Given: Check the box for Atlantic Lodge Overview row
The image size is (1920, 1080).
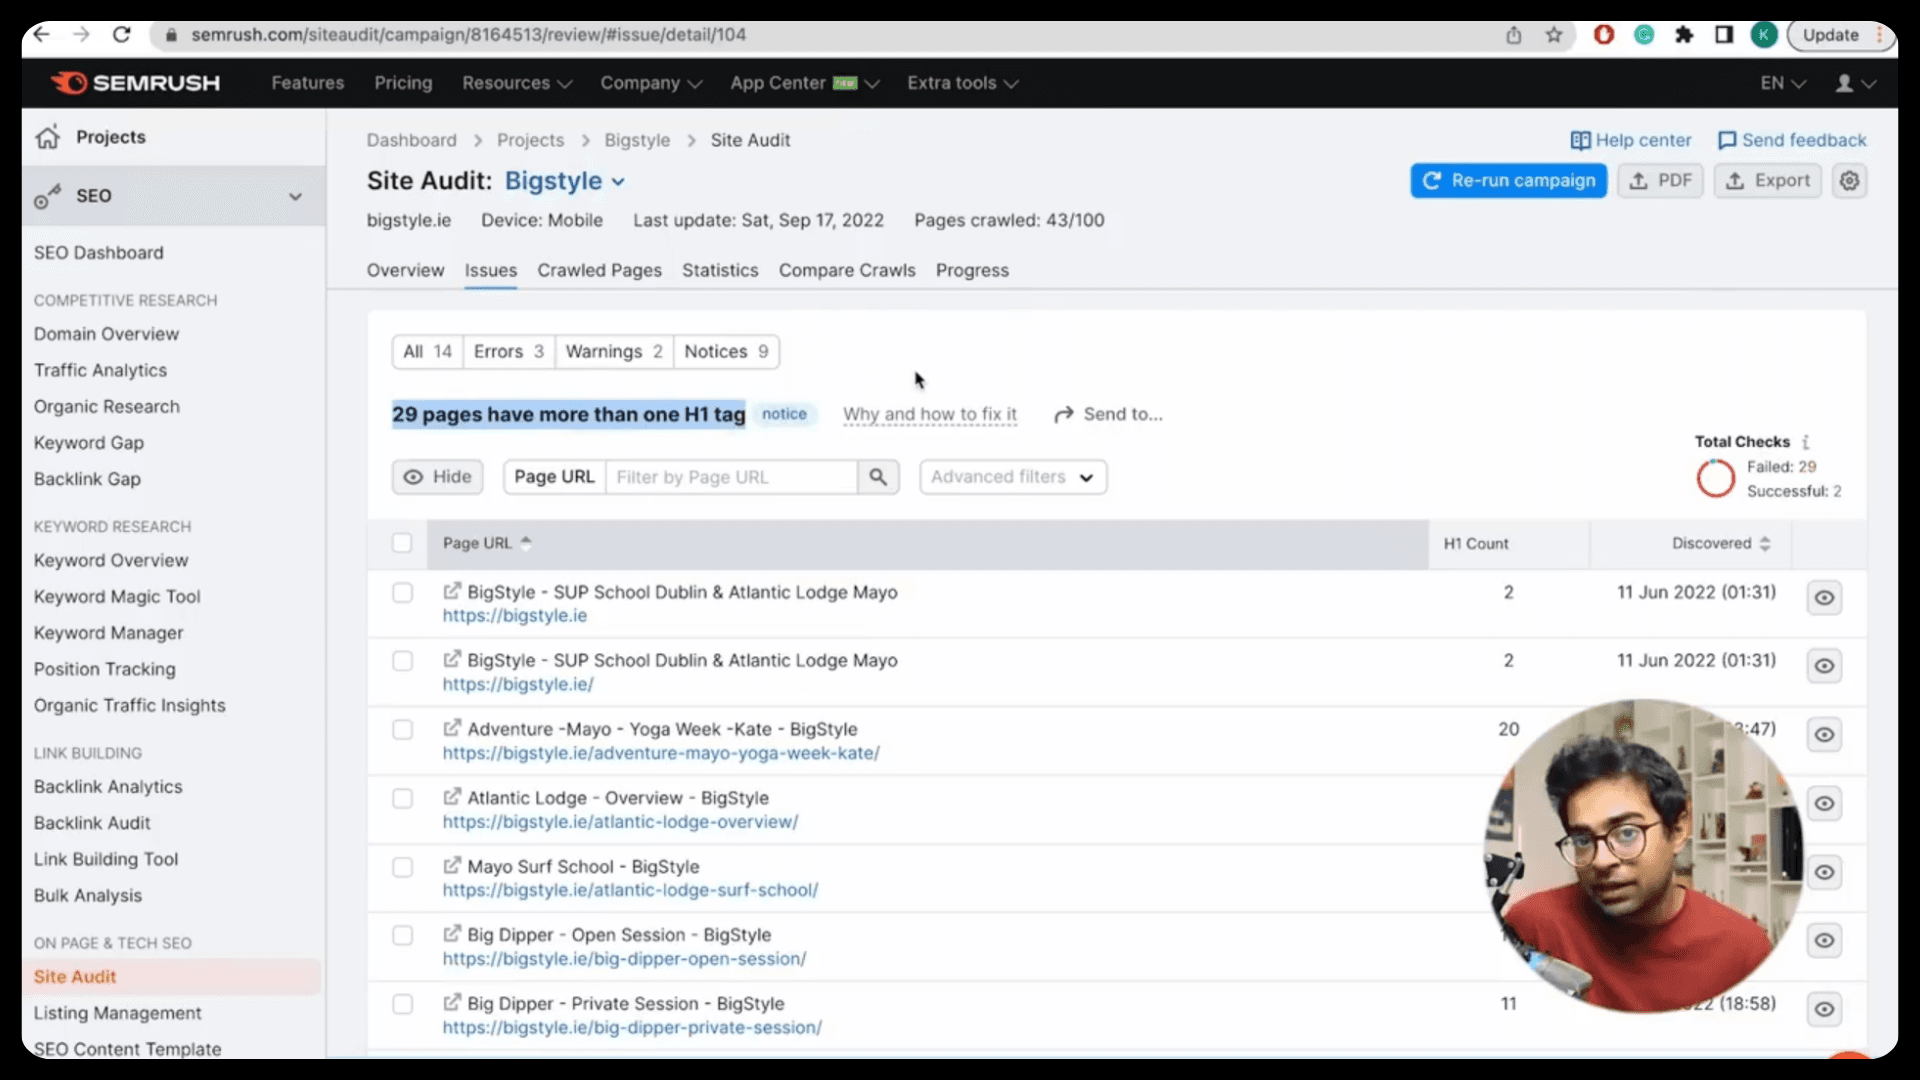Looking at the screenshot, I should [x=402, y=799].
